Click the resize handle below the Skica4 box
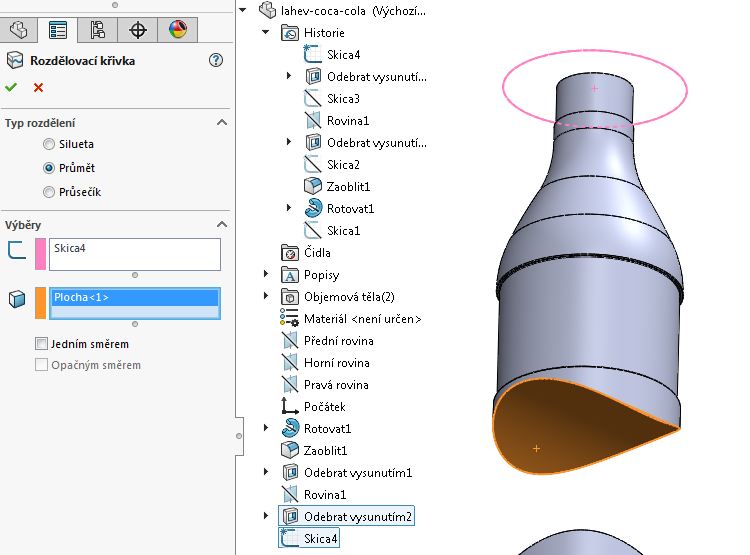750x555 pixels. click(x=135, y=275)
